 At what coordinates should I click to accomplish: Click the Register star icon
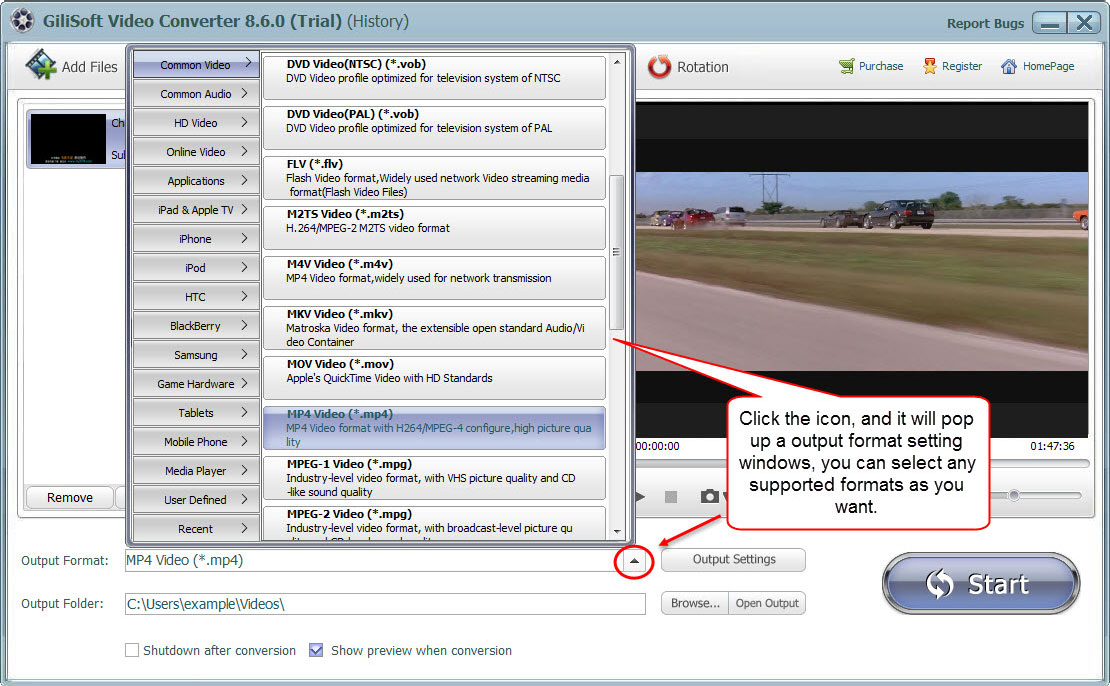tap(929, 66)
